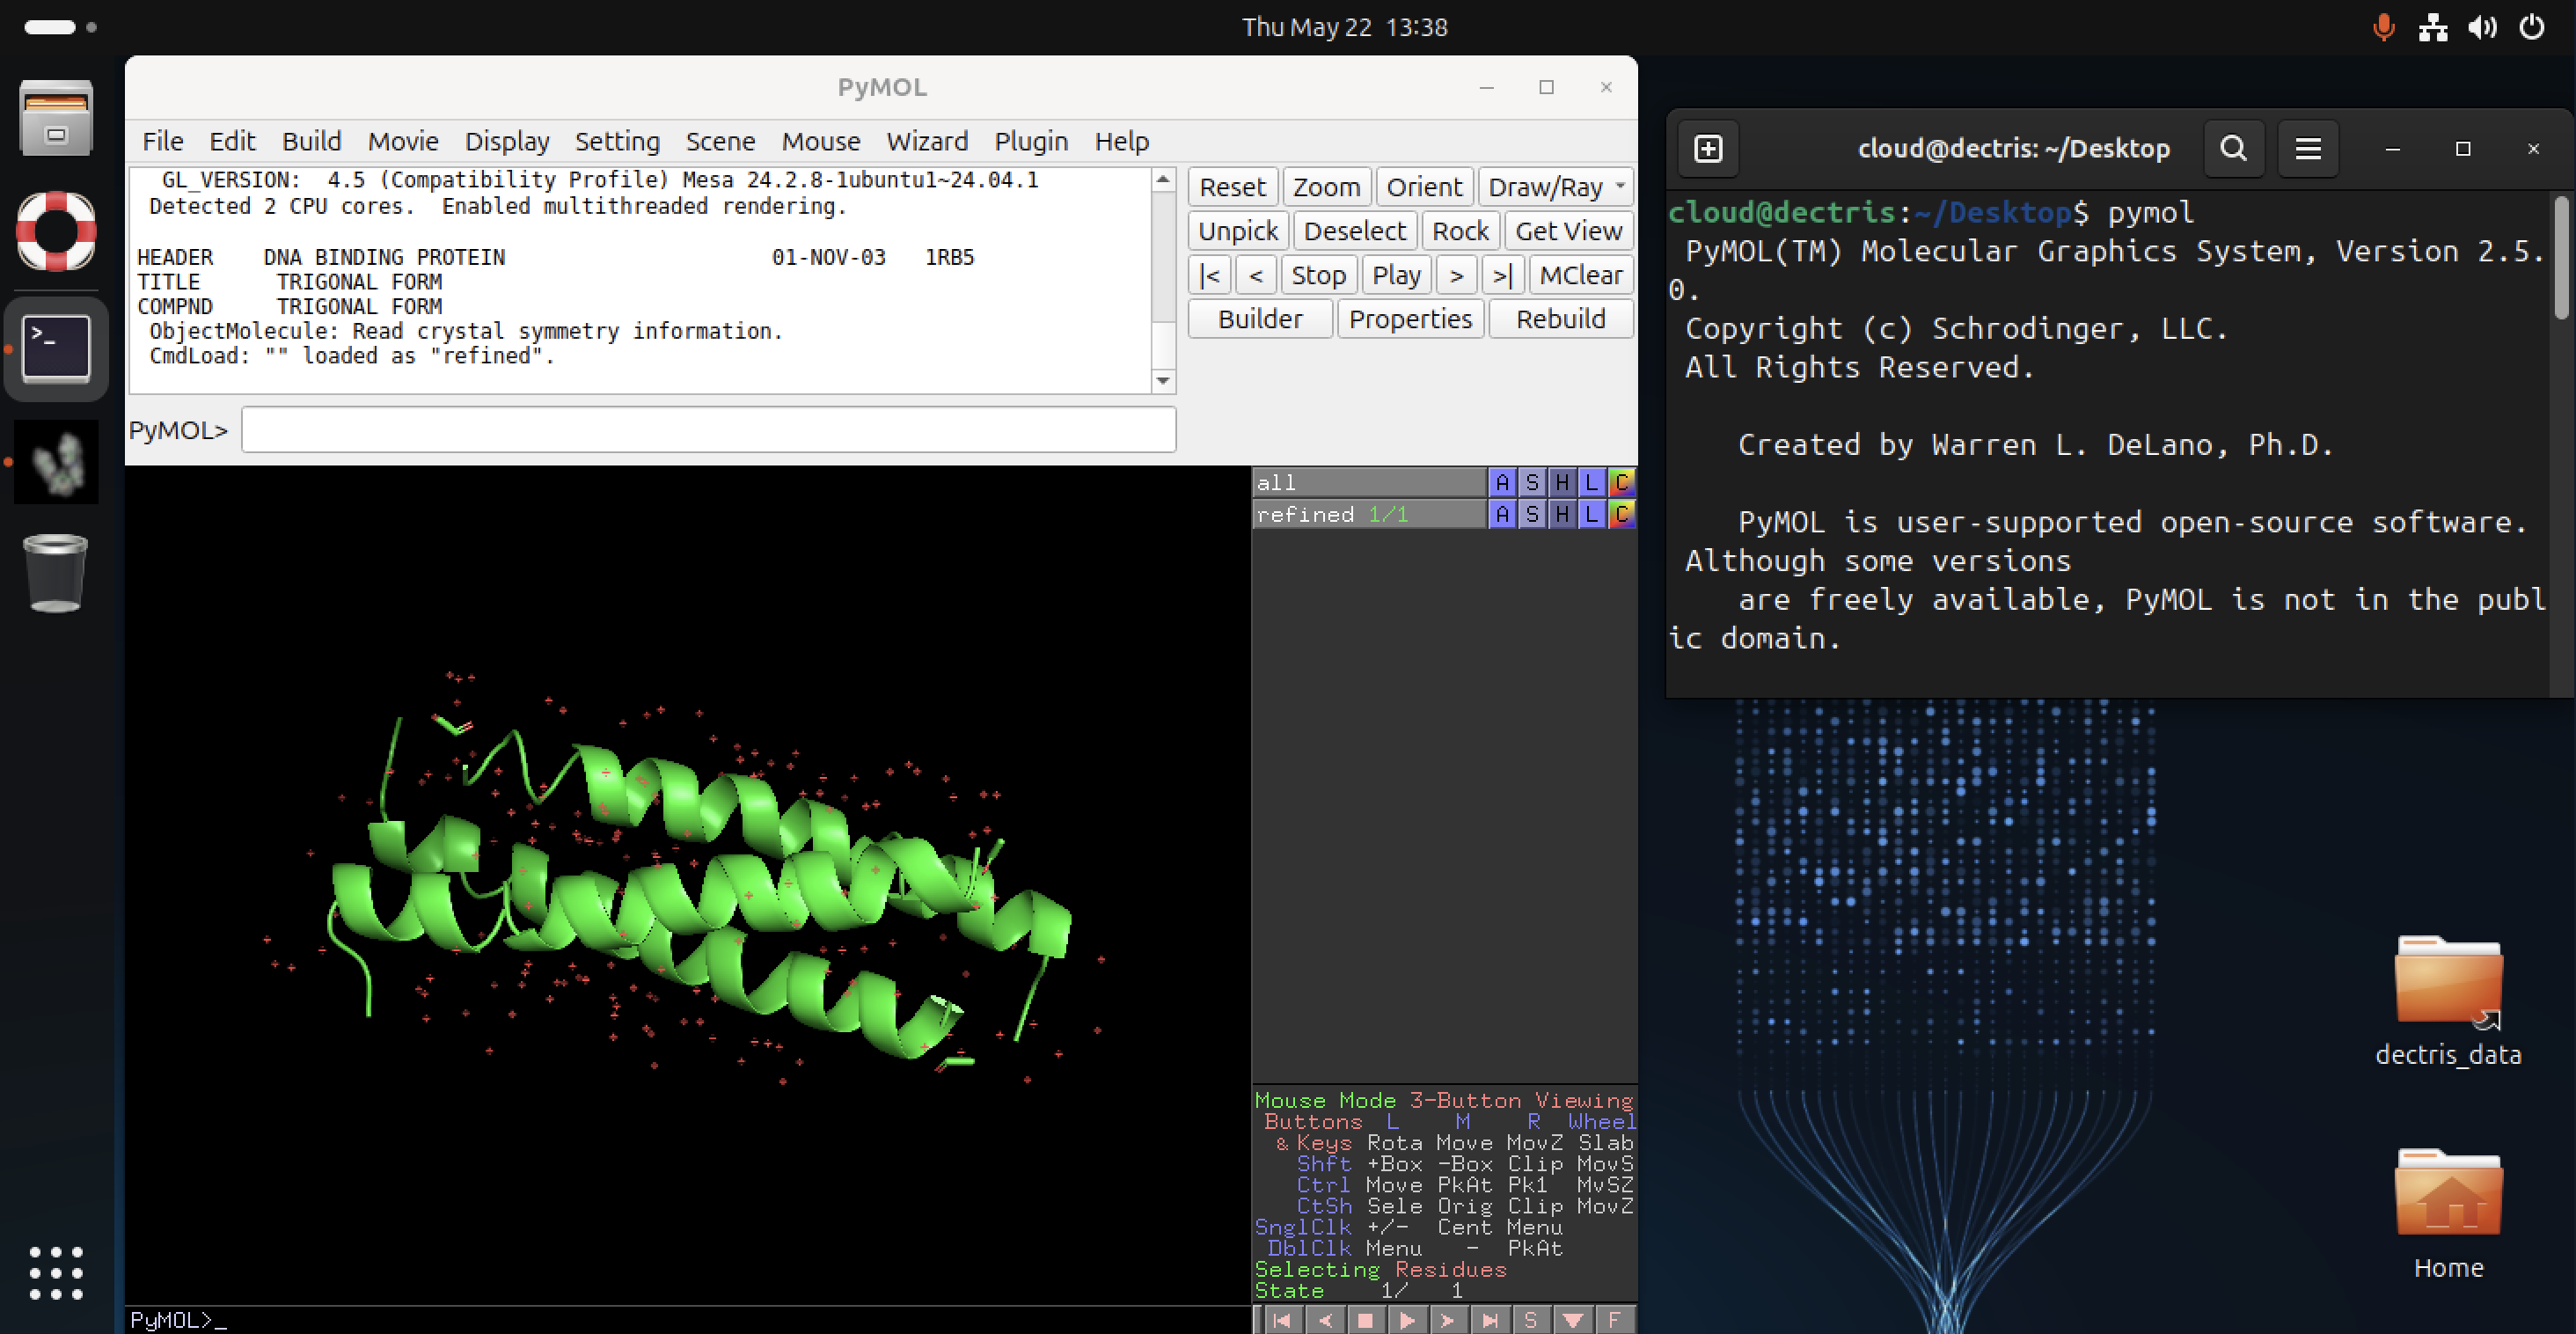Show applications grid in dock
This screenshot has height=1334, width=2576.
56,1272
